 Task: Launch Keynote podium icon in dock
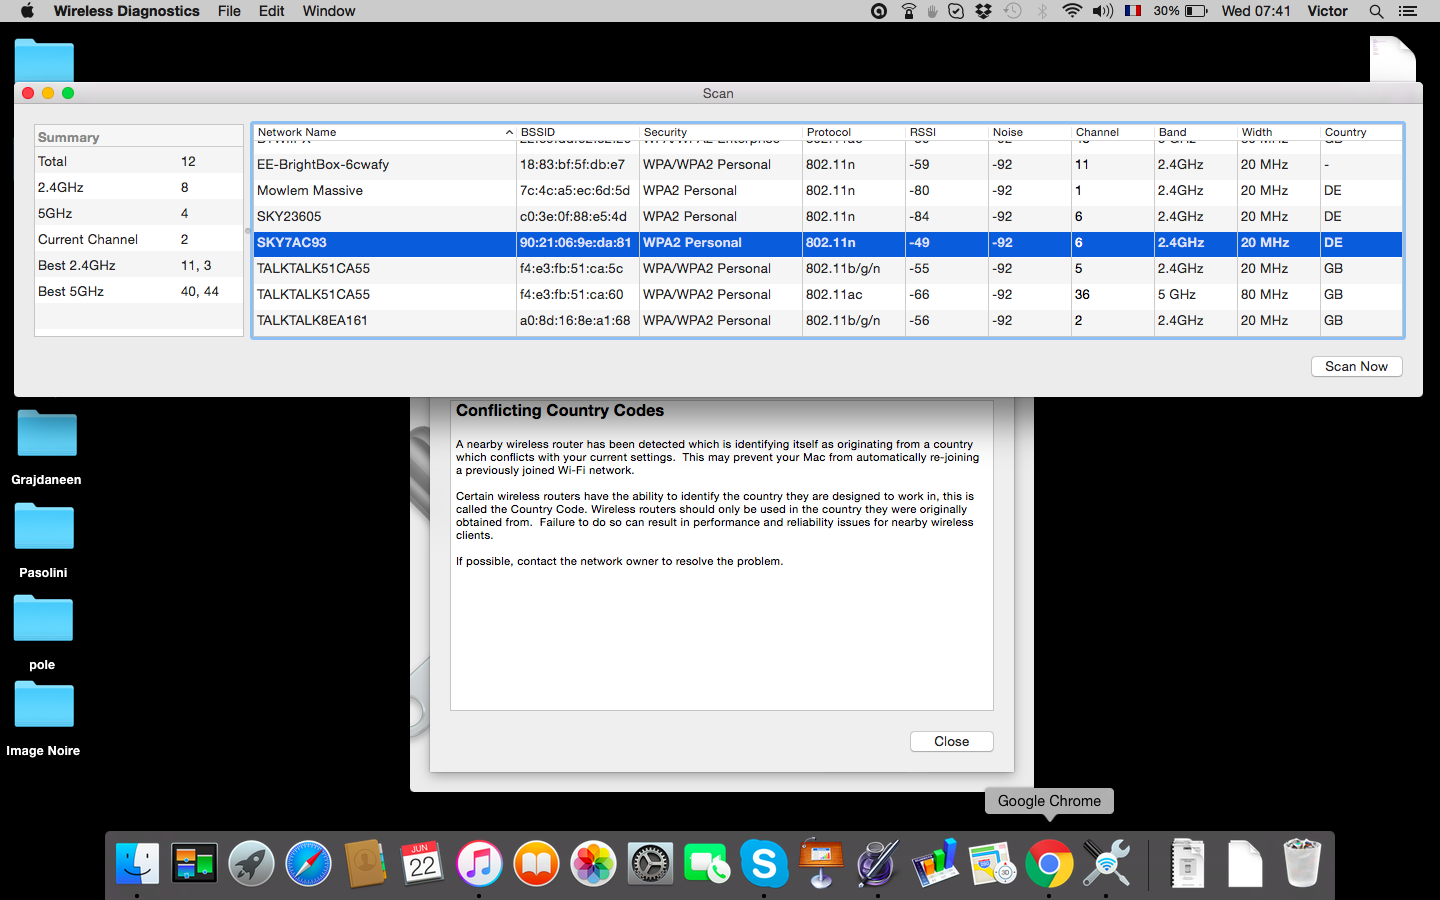pos(821,863)
